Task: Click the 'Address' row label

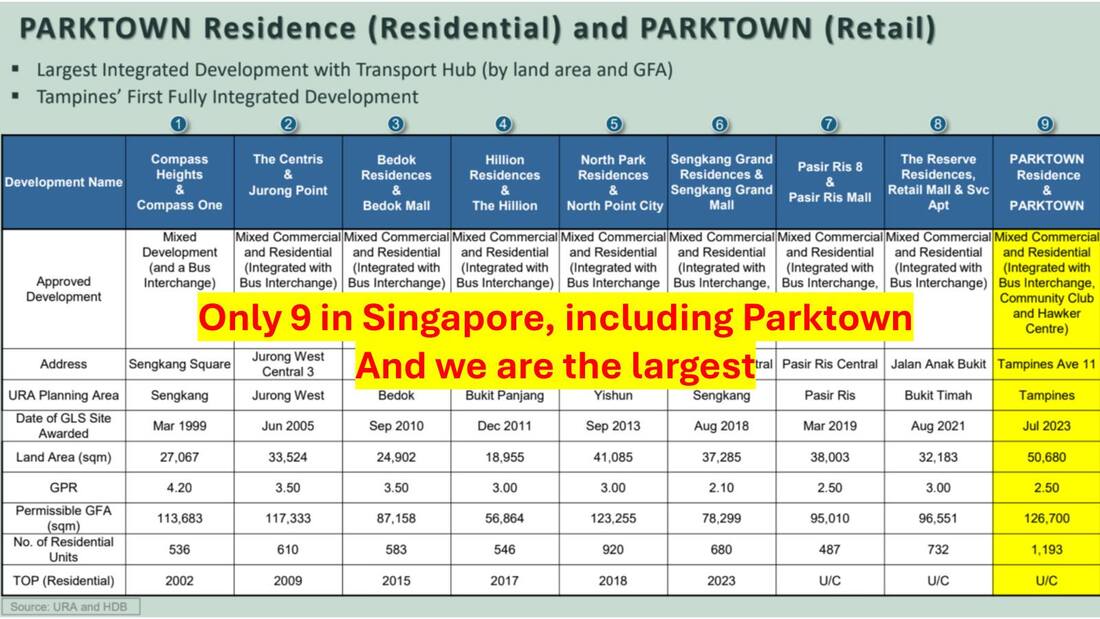Action: coord(63,364)
